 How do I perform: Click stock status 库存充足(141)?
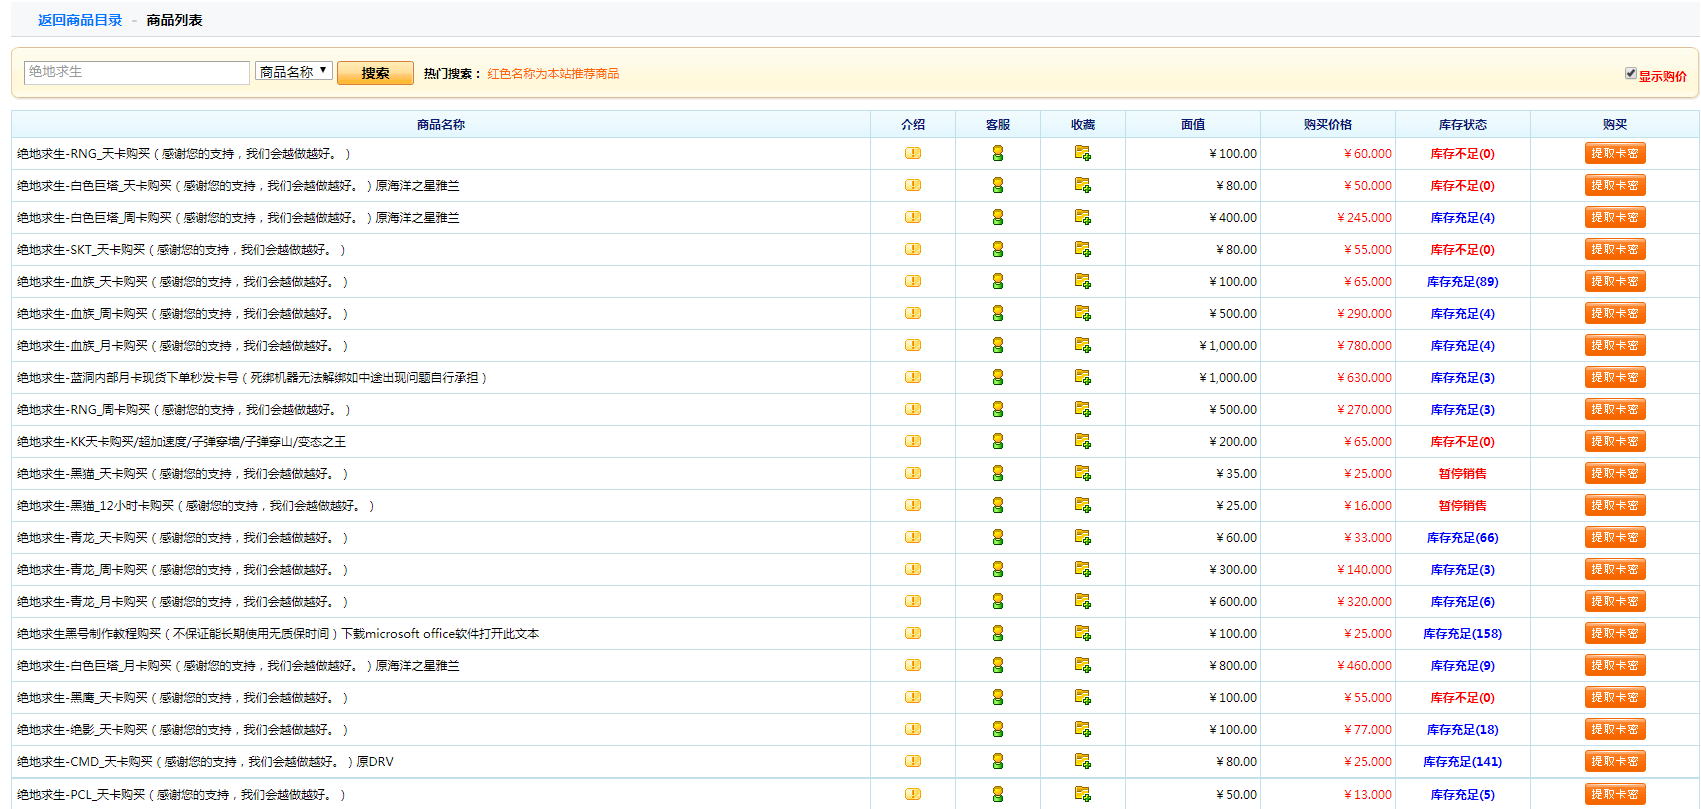(x=1463, y=761)
